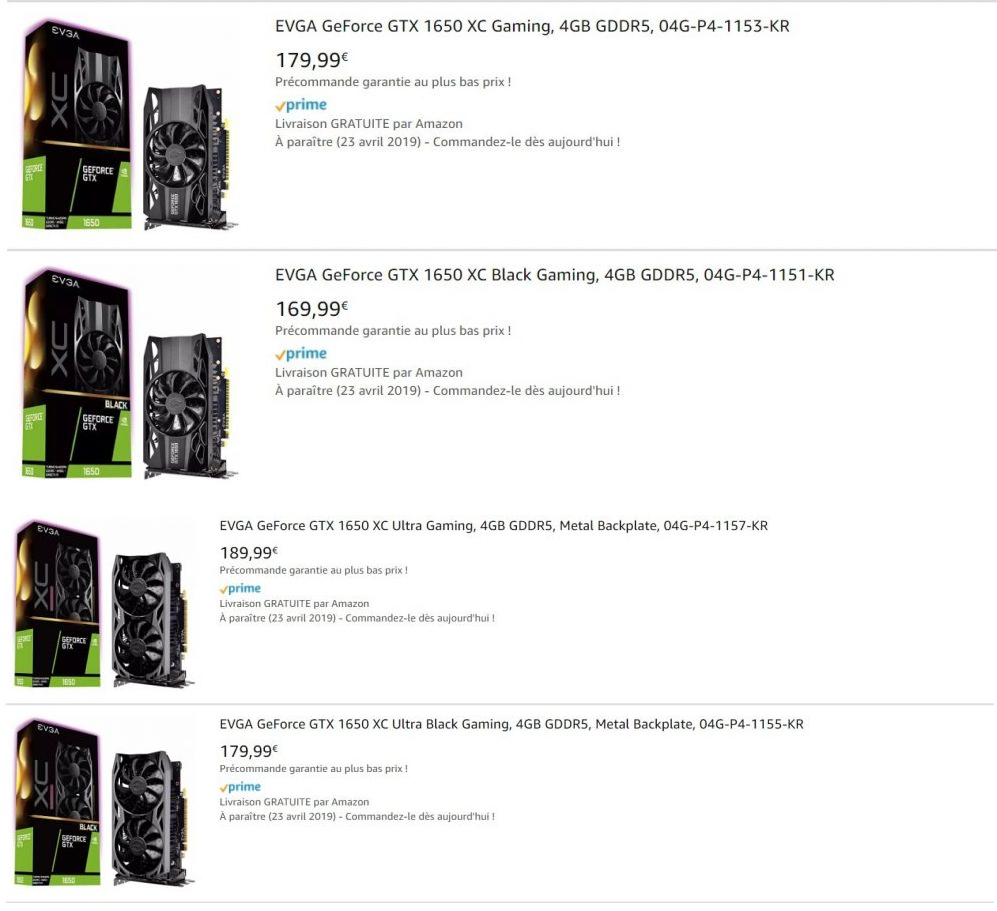Open the GTX 1650 XC Ultra Black Gaming title
997x911 pixels.
511,724
